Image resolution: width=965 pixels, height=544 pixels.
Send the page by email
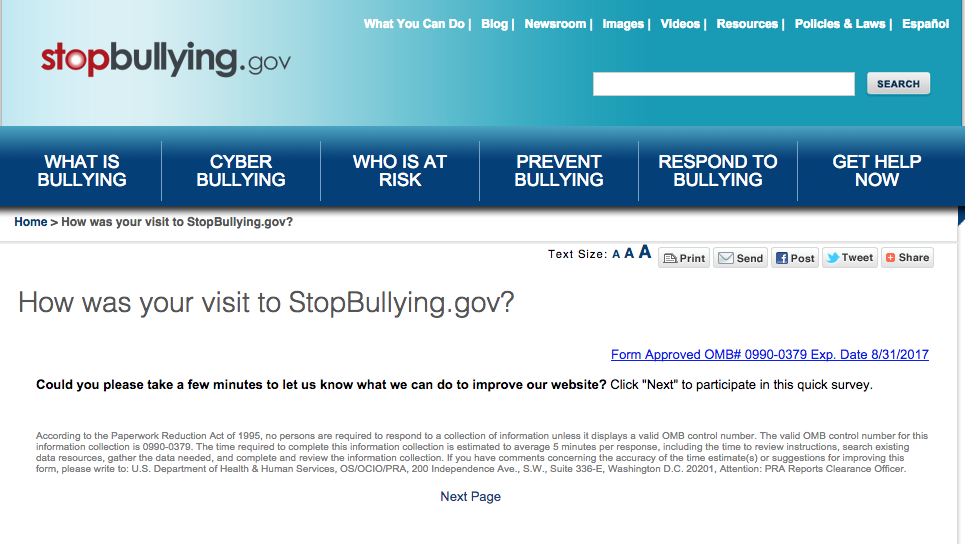[x=740, y=258]
